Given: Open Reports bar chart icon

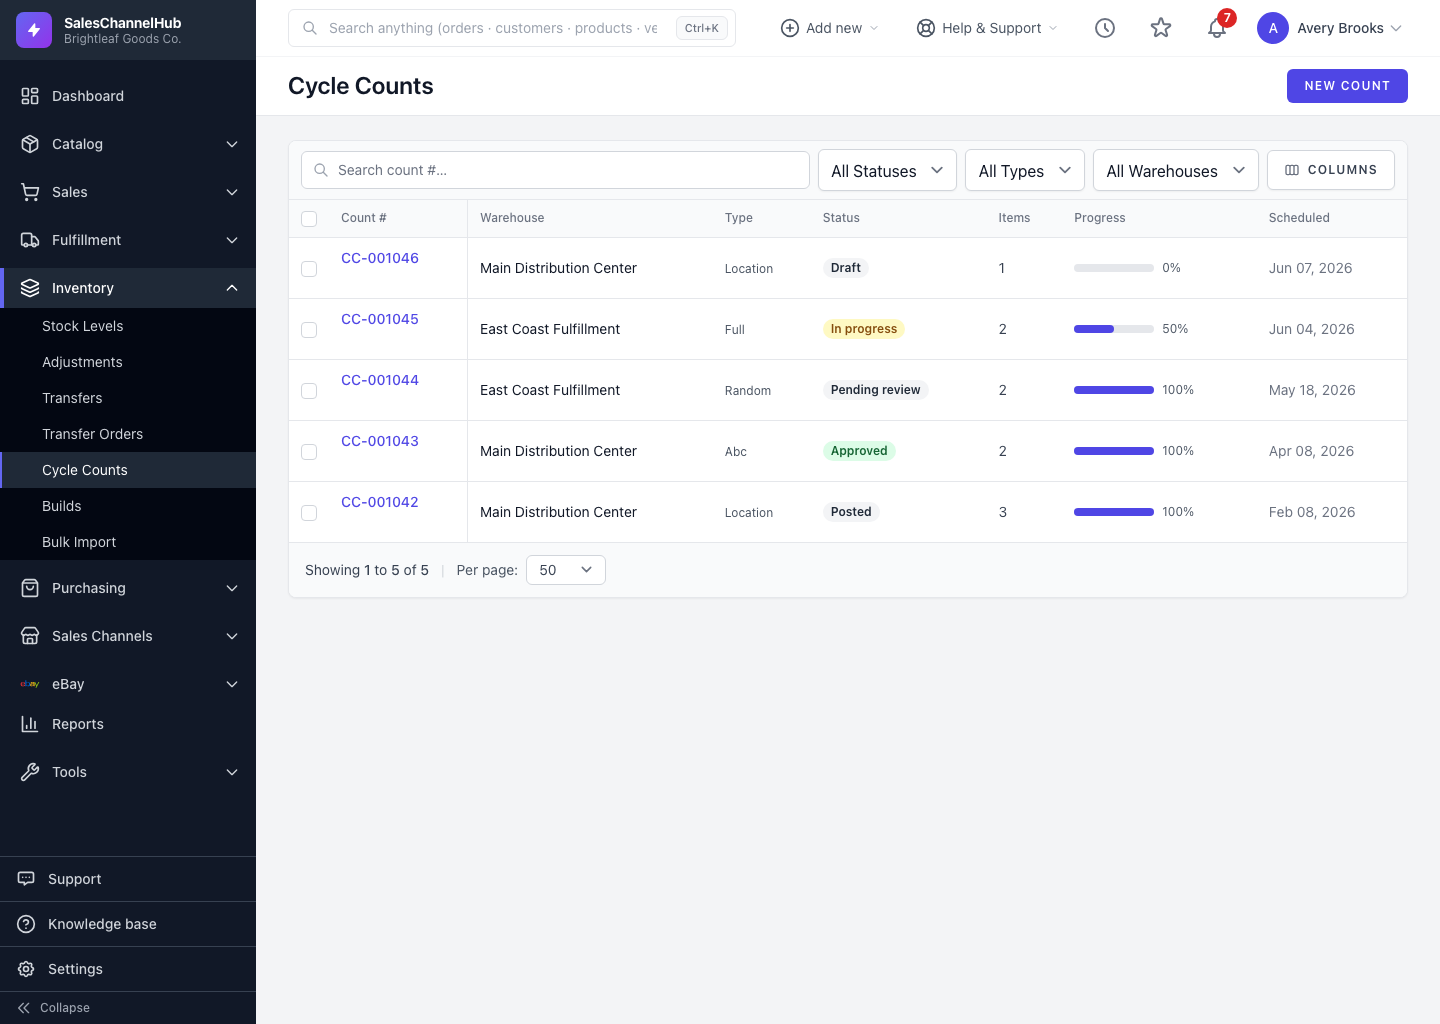Looking at the screenshot, I should (x=30, y=724).
